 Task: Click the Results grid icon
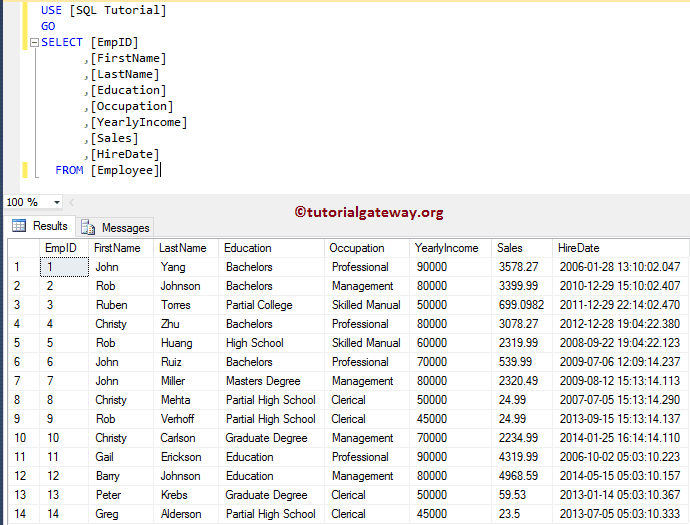19,226
